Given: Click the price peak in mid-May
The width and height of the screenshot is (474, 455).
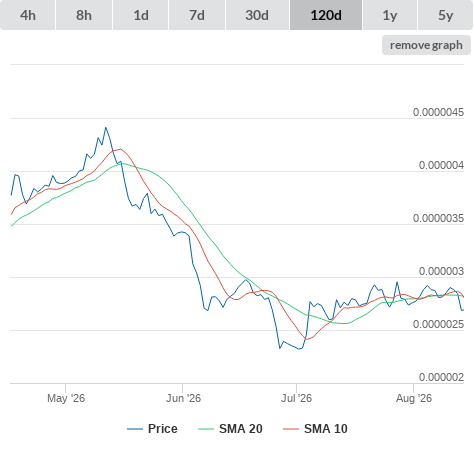Looking at the screenshot, I should click(106, 128).
